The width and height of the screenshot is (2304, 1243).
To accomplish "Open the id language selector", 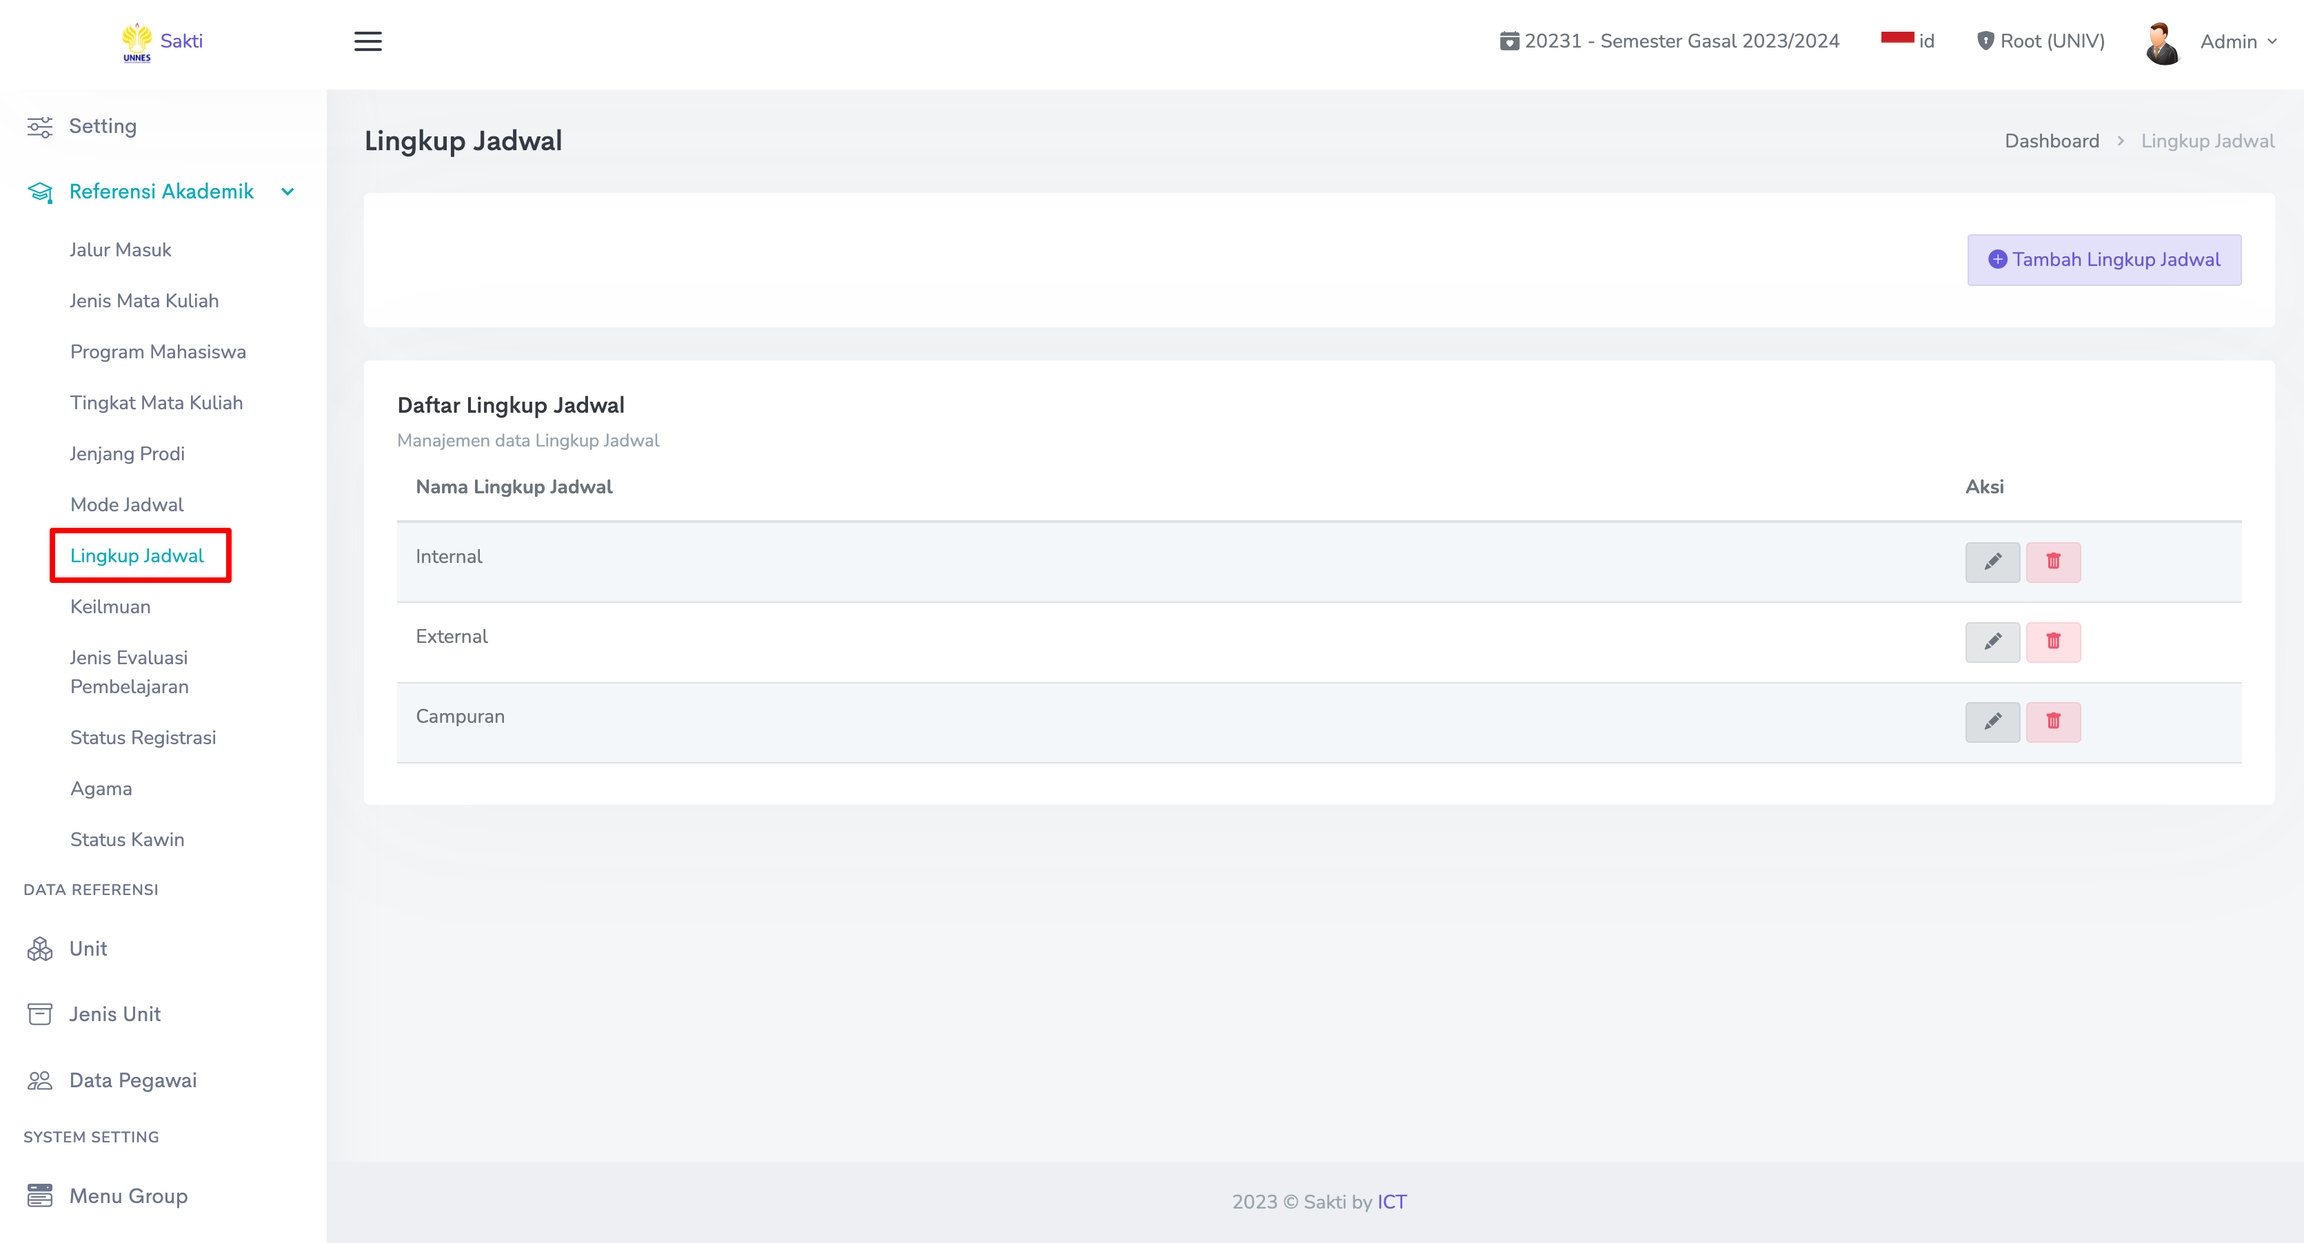I will (x=1907, y=41).
